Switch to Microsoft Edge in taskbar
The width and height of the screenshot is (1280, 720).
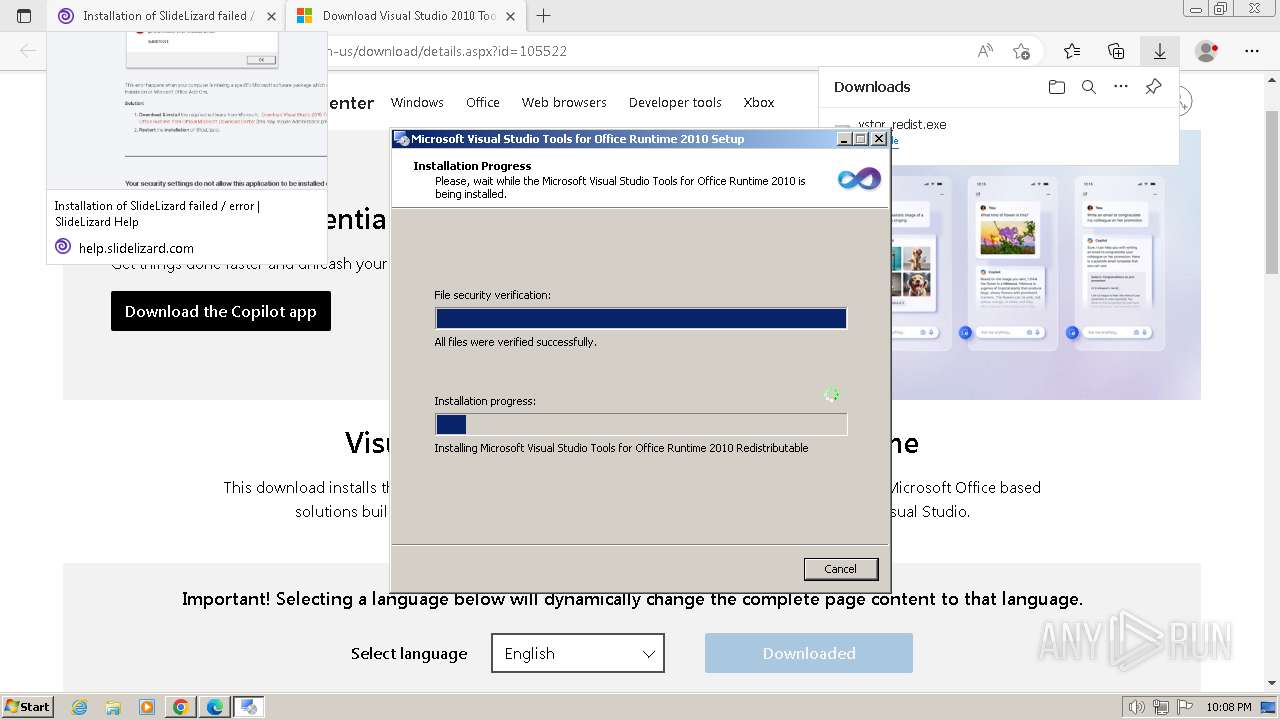[215, 707]
